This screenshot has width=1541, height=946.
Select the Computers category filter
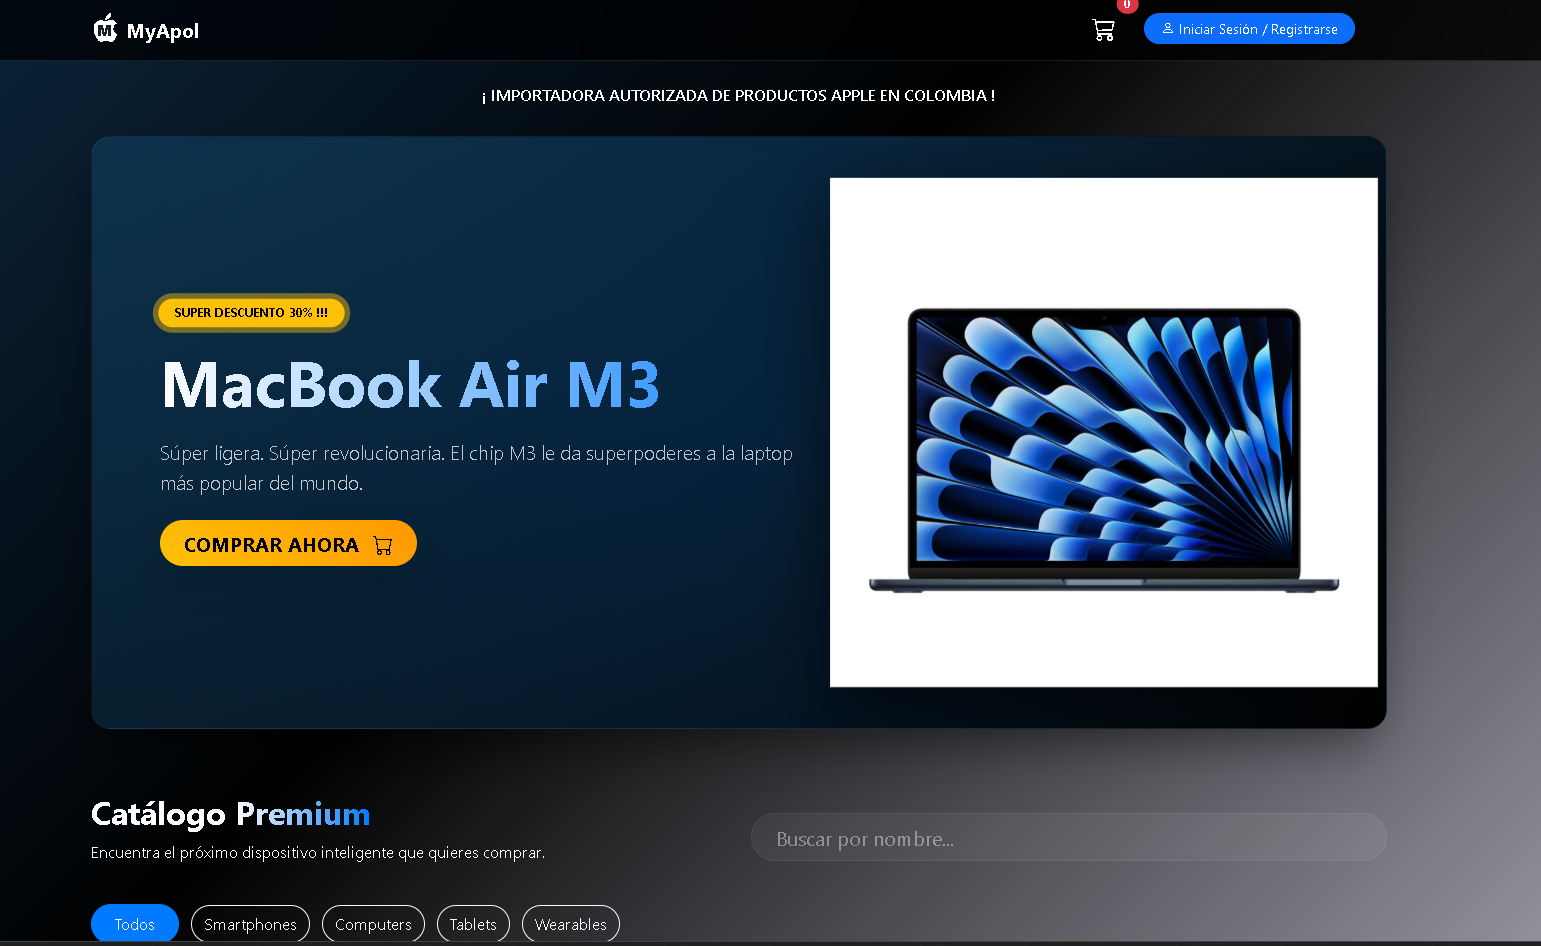coord(373,923)
